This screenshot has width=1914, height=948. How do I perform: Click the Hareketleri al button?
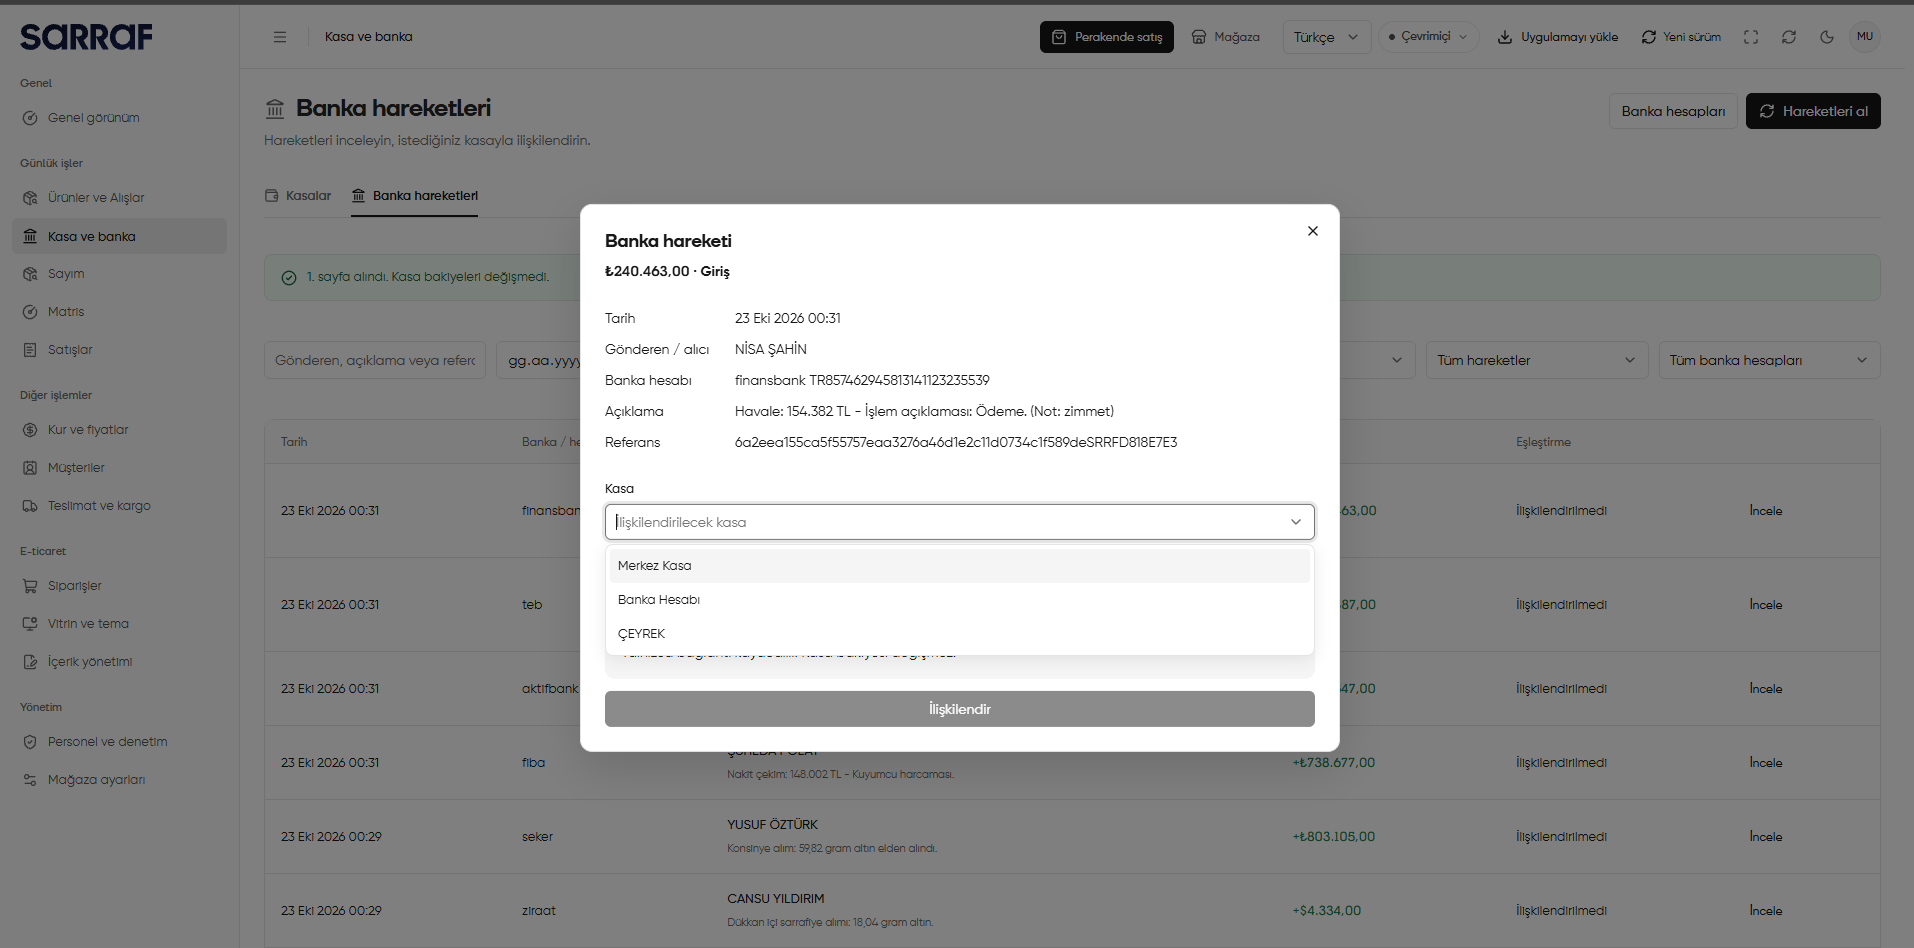click(1813, 111)
